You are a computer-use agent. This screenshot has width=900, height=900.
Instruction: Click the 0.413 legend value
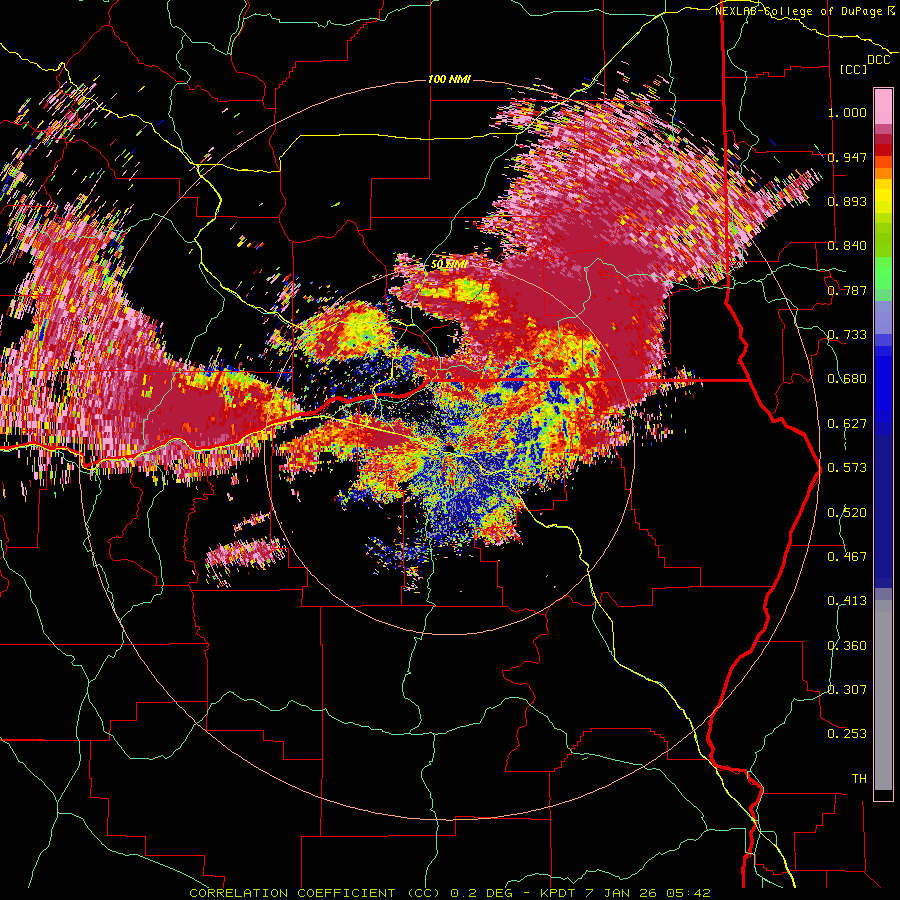click(847, 601)
